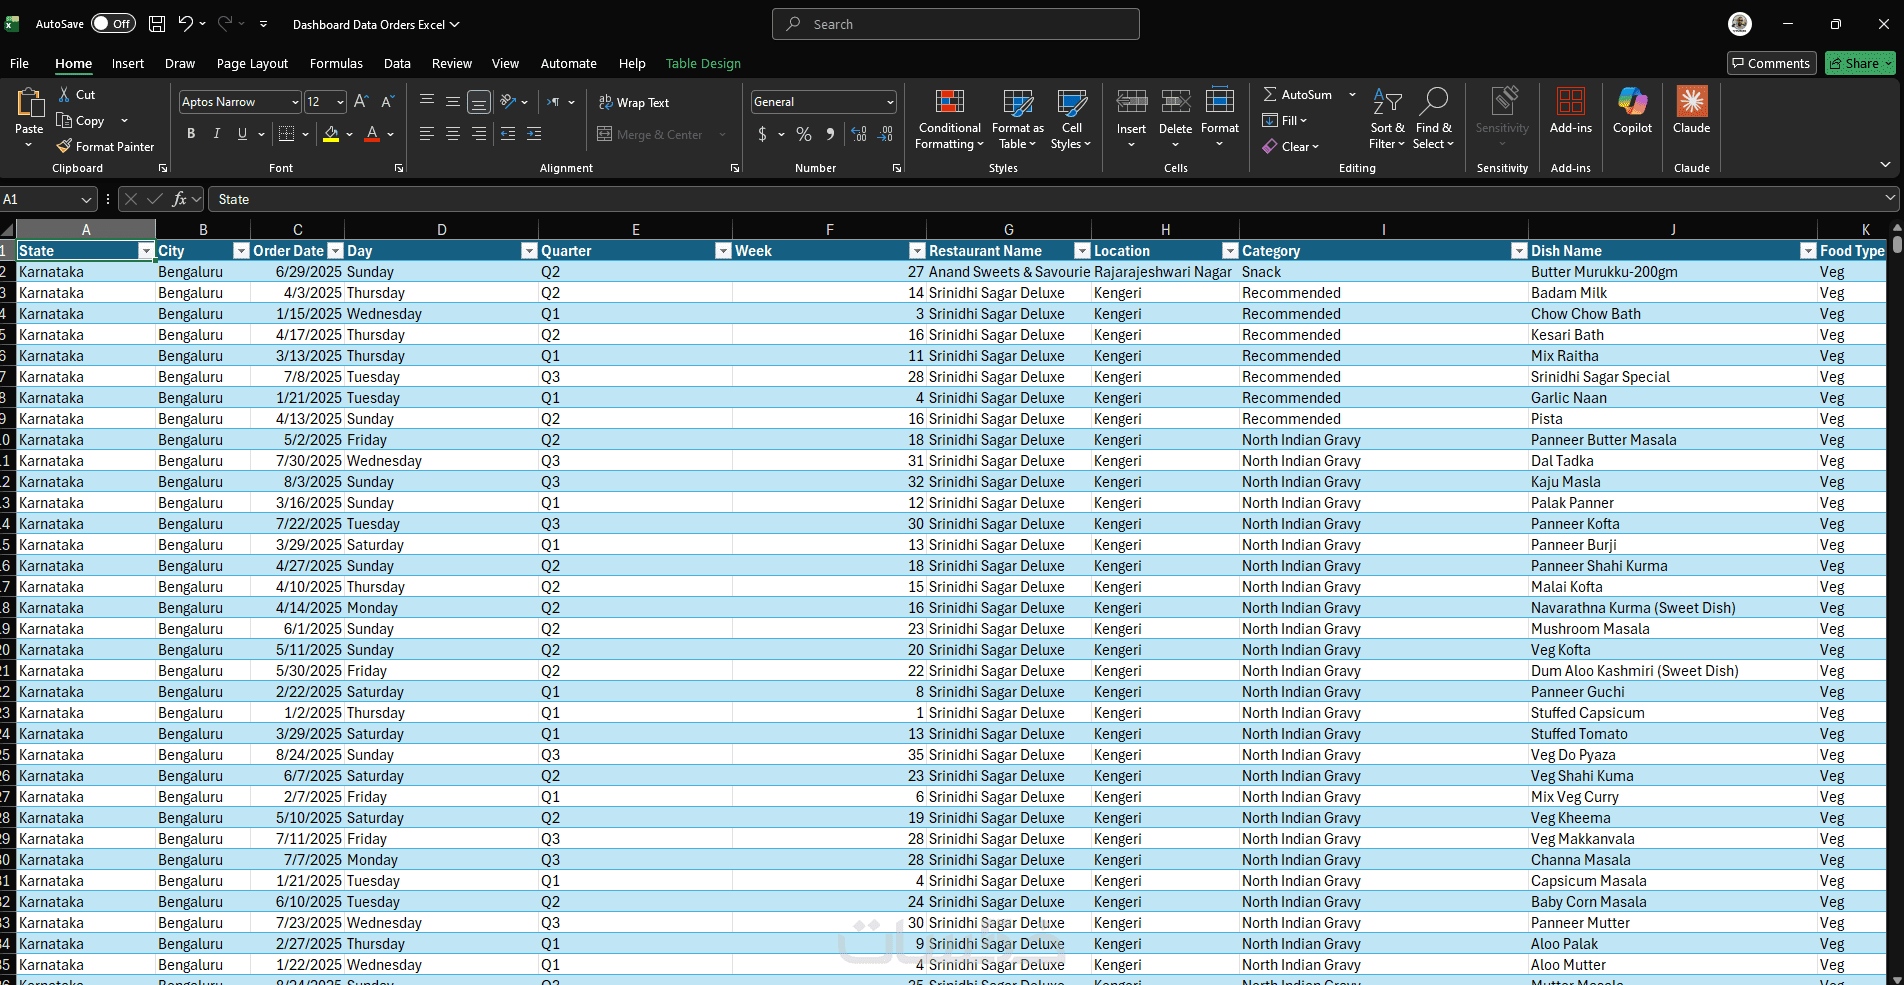Screen dimensions: 1904x985
Task: Toggle Wrap Text
Action: tap(634, 102)
